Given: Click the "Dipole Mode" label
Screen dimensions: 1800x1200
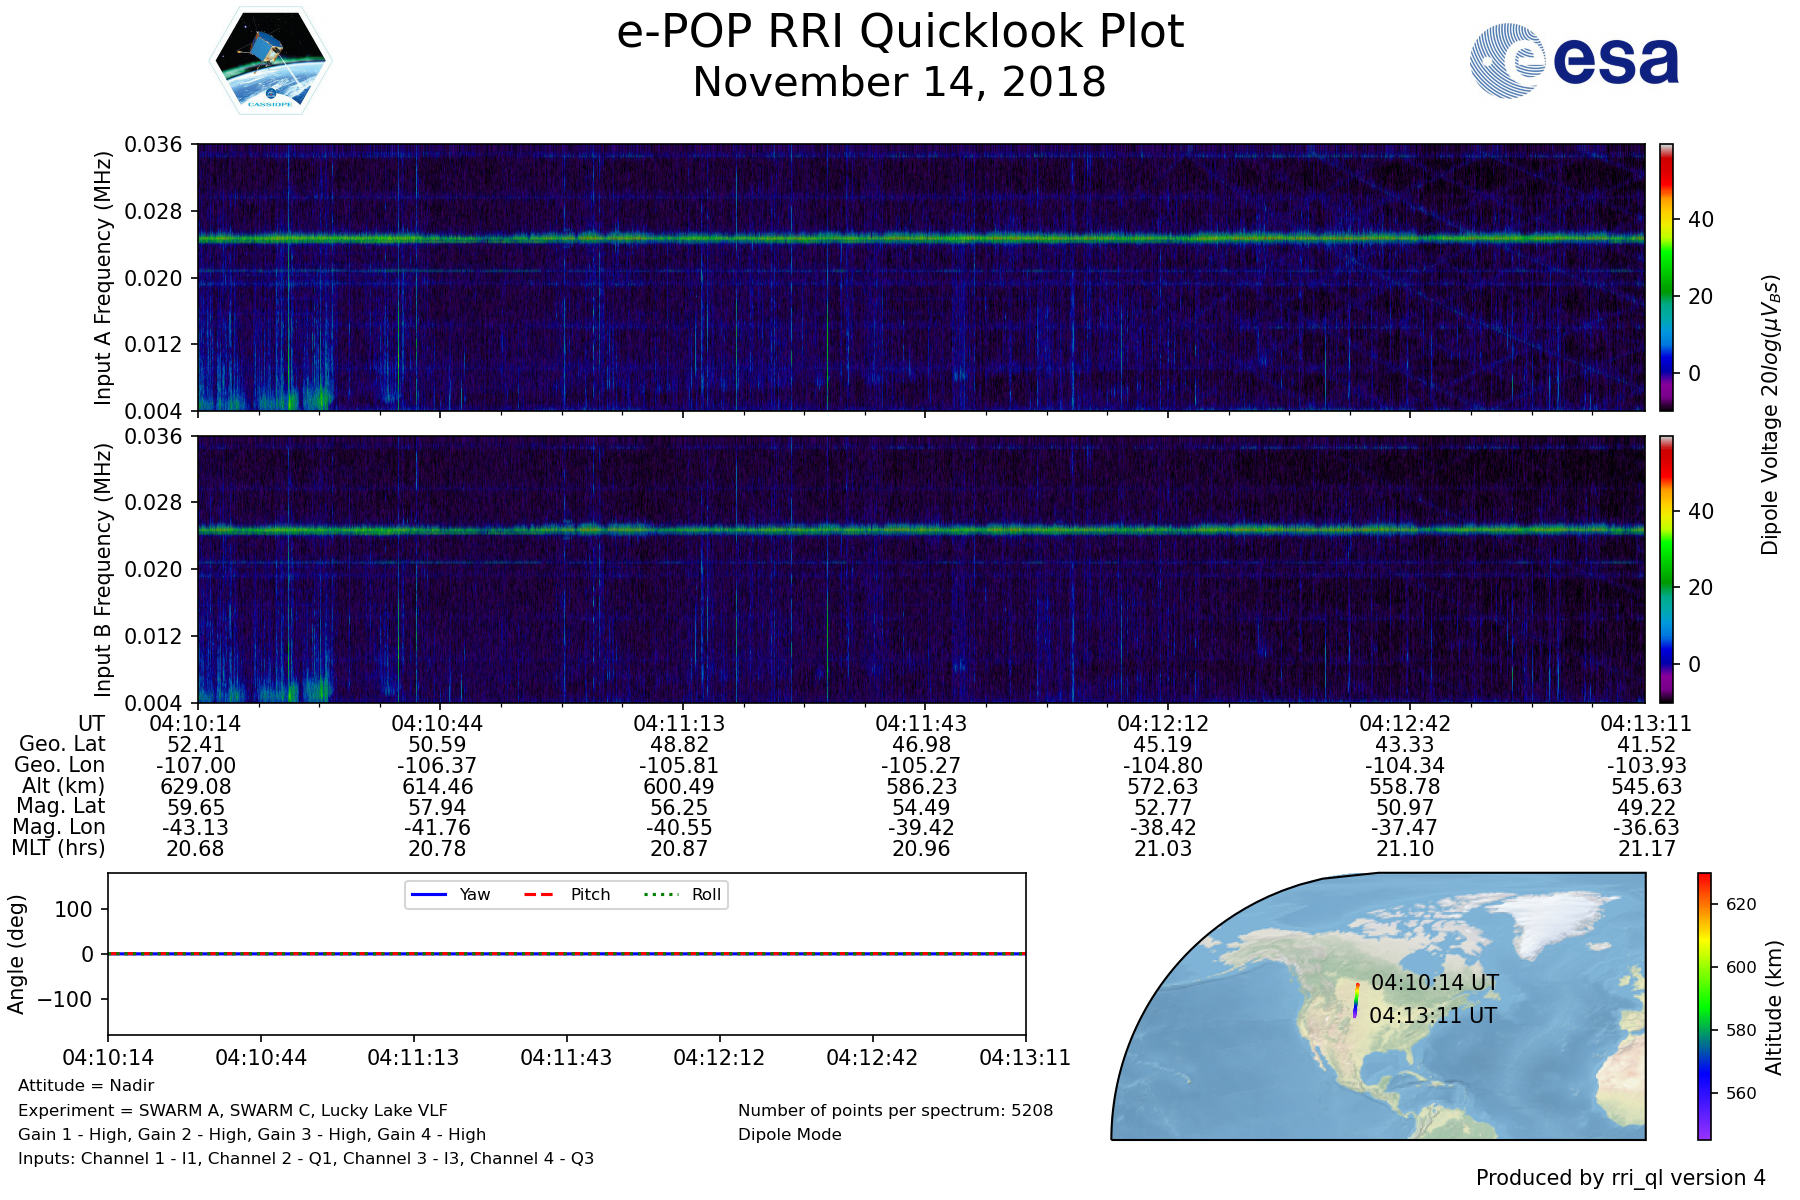Looking at the screenshot, I should tap(789, 1135).
